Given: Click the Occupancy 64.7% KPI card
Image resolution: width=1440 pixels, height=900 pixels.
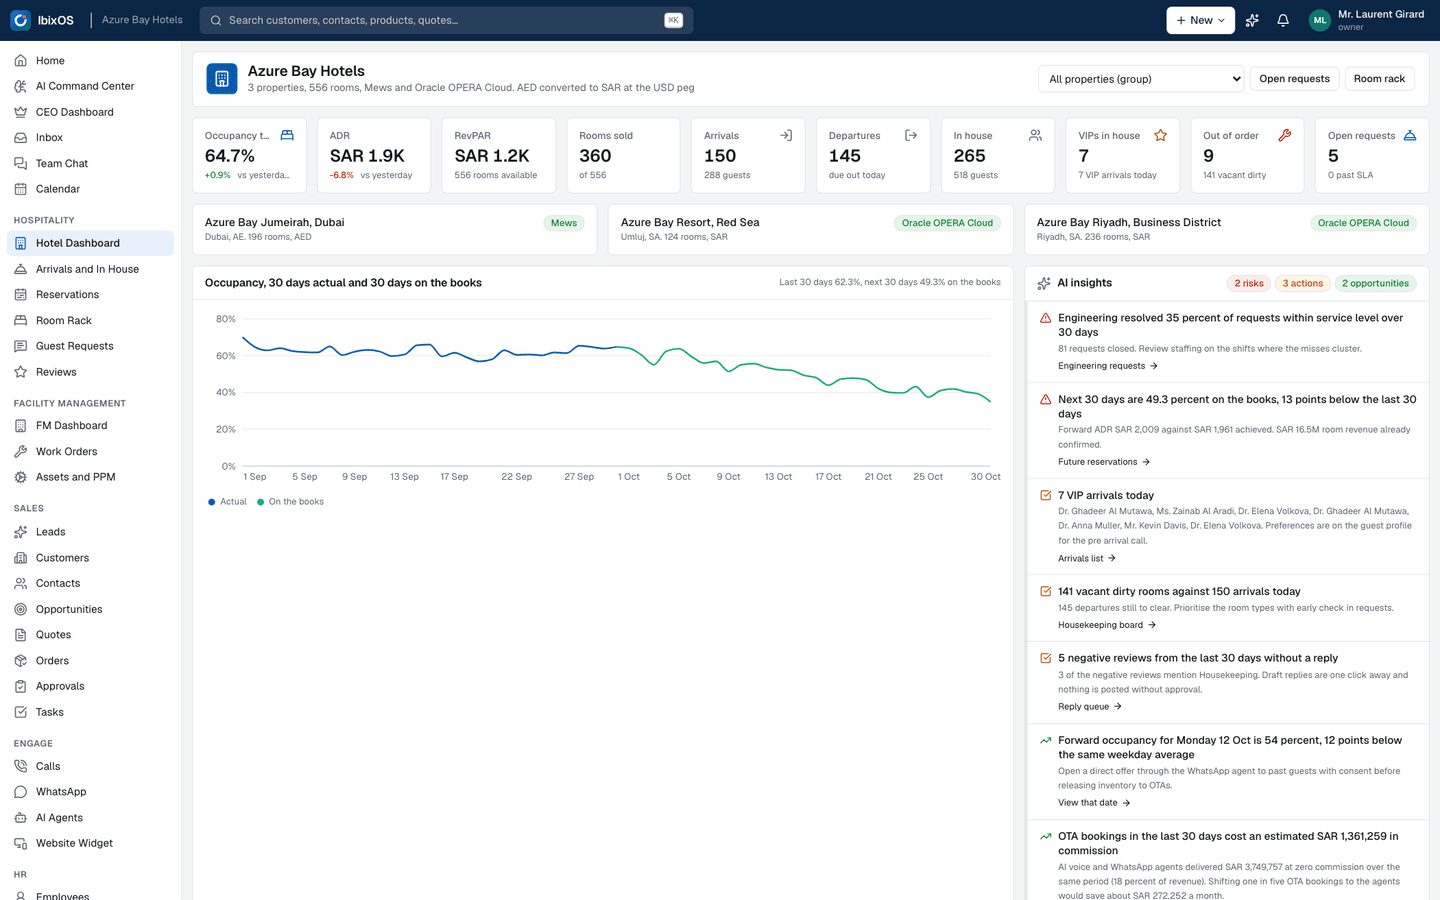Looking at the screenshot, I should tap(249, 155).
